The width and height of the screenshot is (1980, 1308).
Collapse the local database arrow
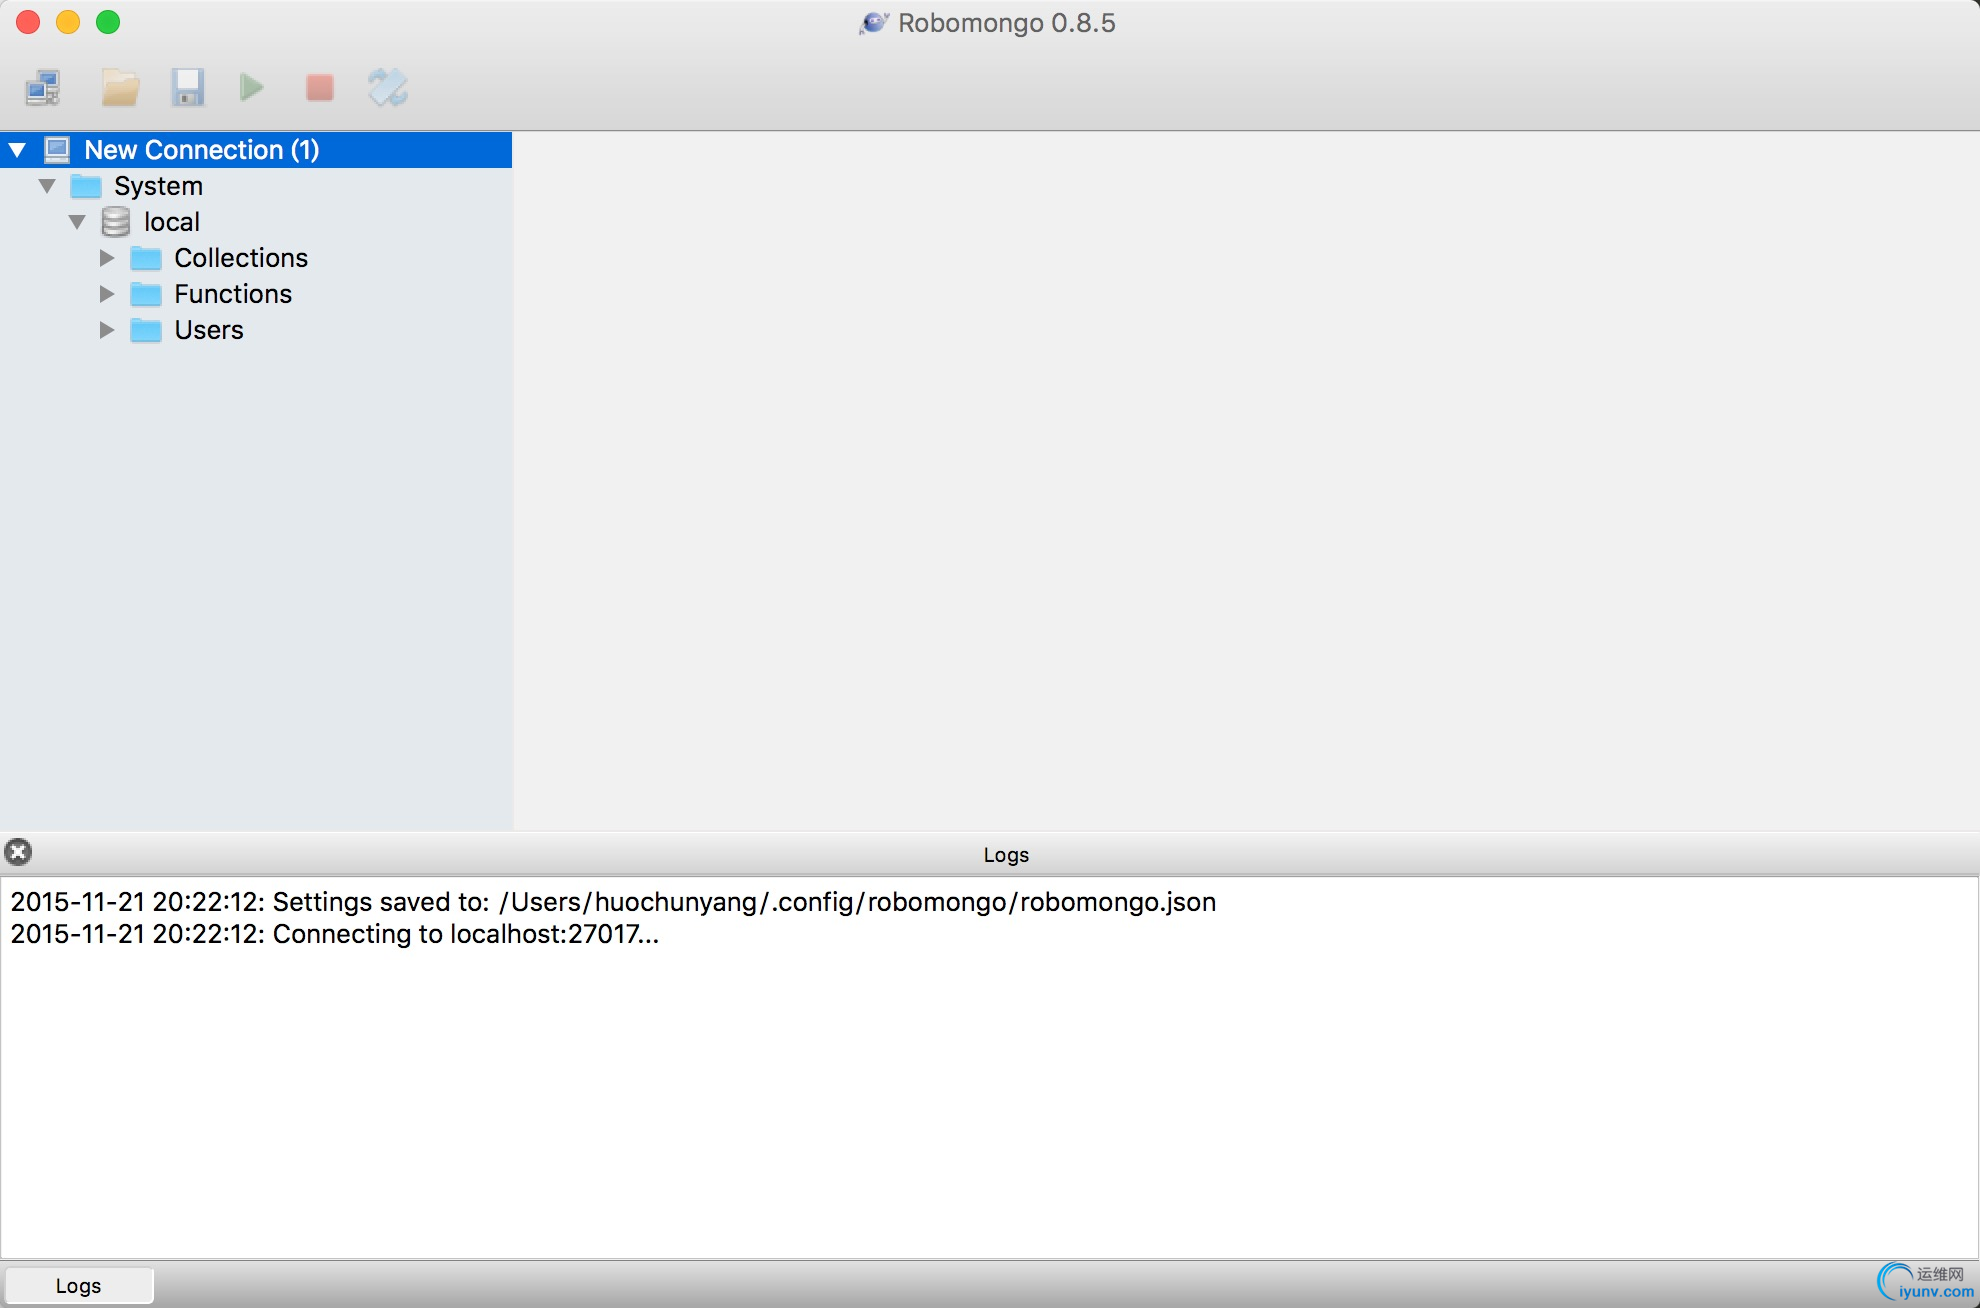click(x=77, y=222)
